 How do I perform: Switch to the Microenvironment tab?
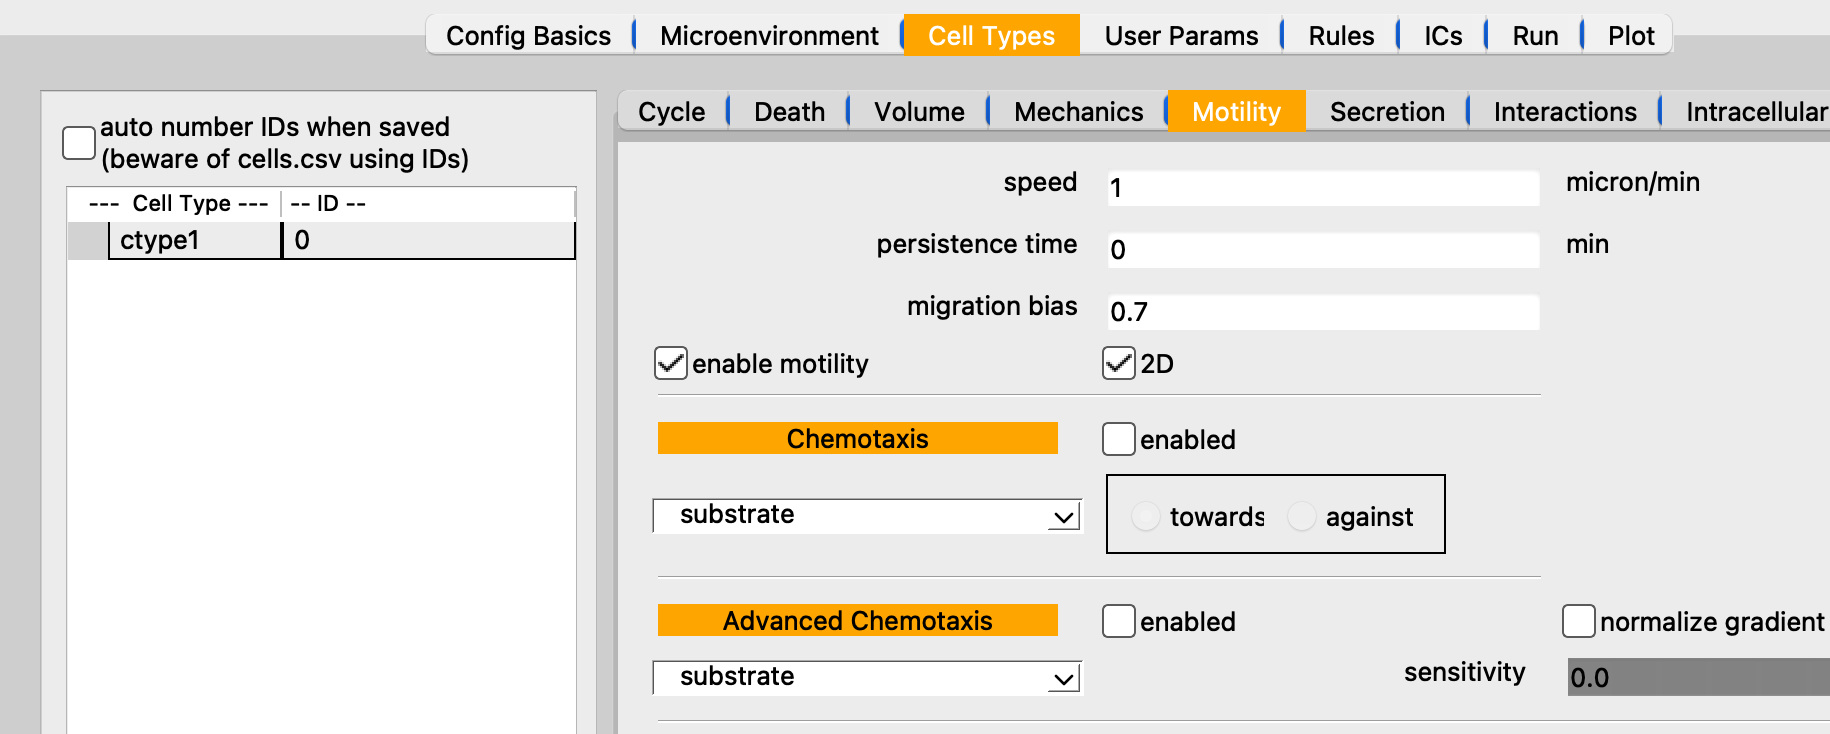[x=769, y=36]
